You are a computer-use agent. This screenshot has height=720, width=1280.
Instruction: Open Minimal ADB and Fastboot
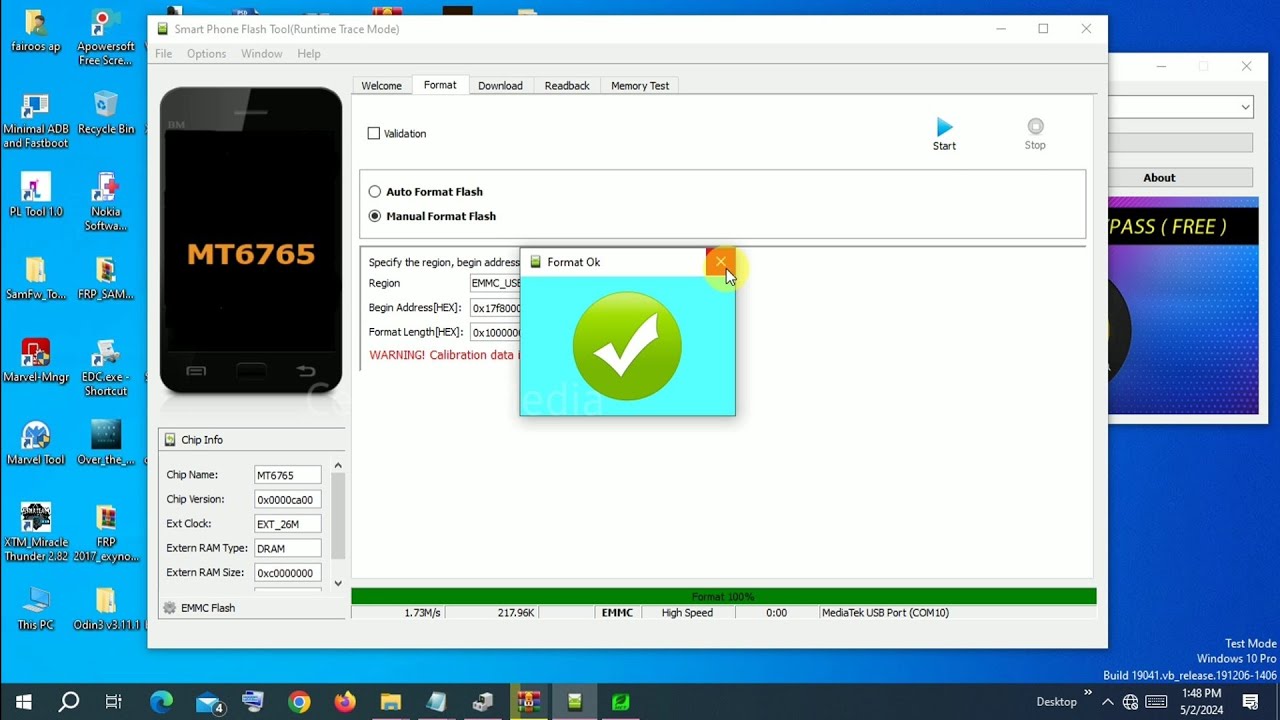[35, 105]
